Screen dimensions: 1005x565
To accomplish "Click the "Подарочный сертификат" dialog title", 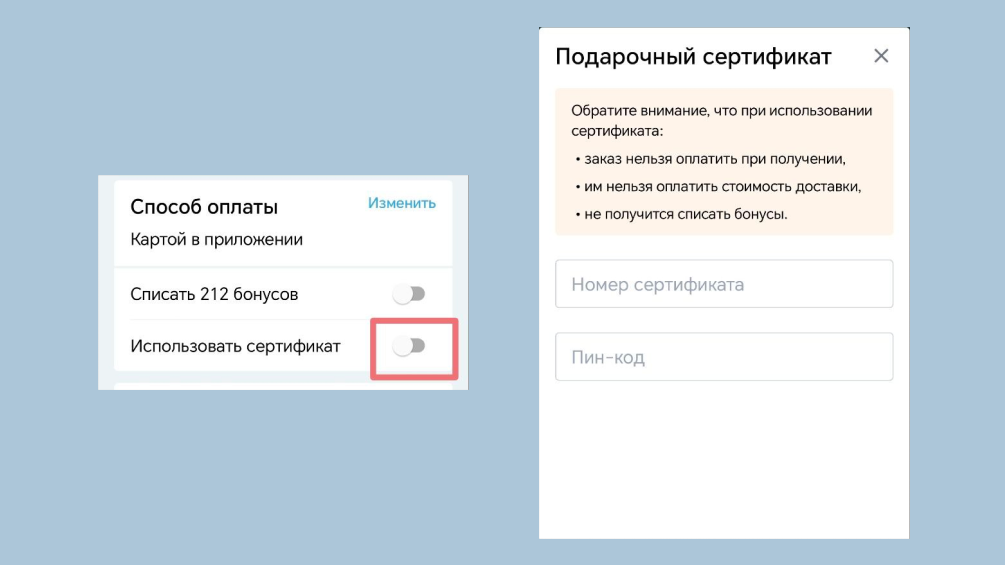I will pos(693,57).
